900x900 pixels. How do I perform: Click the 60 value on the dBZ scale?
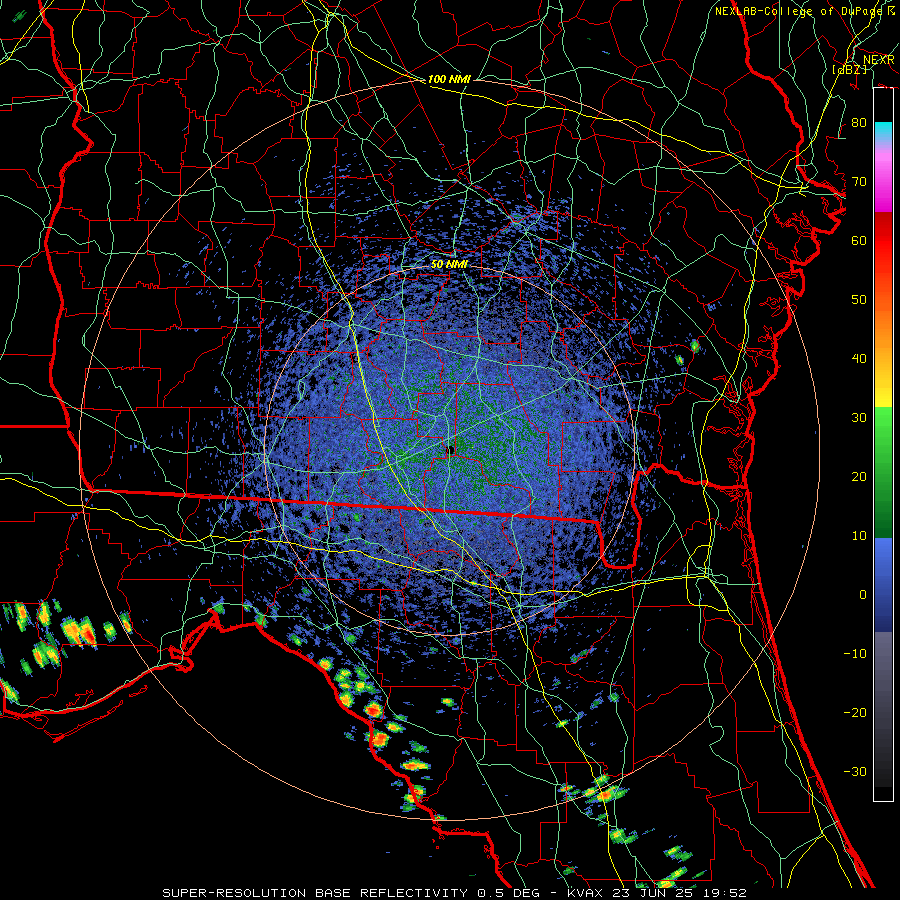[x=859, y=240]
